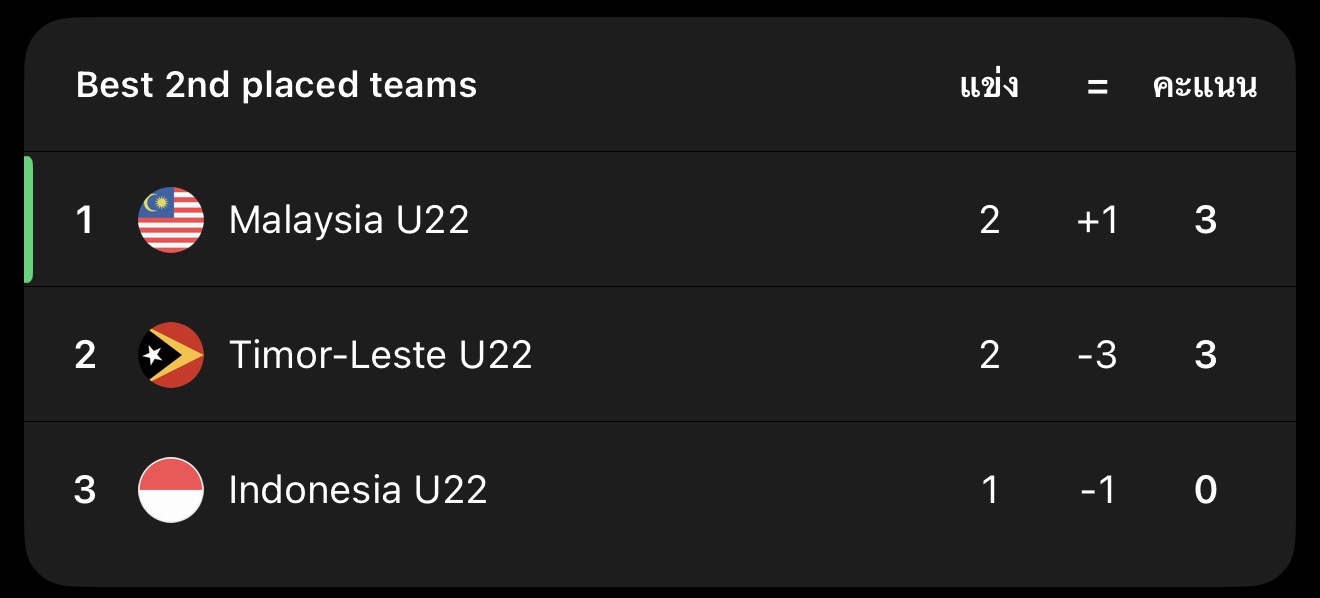Click Indonesia U22's -1 goal difference
1320x598 pixels.
coord(1097,490)
